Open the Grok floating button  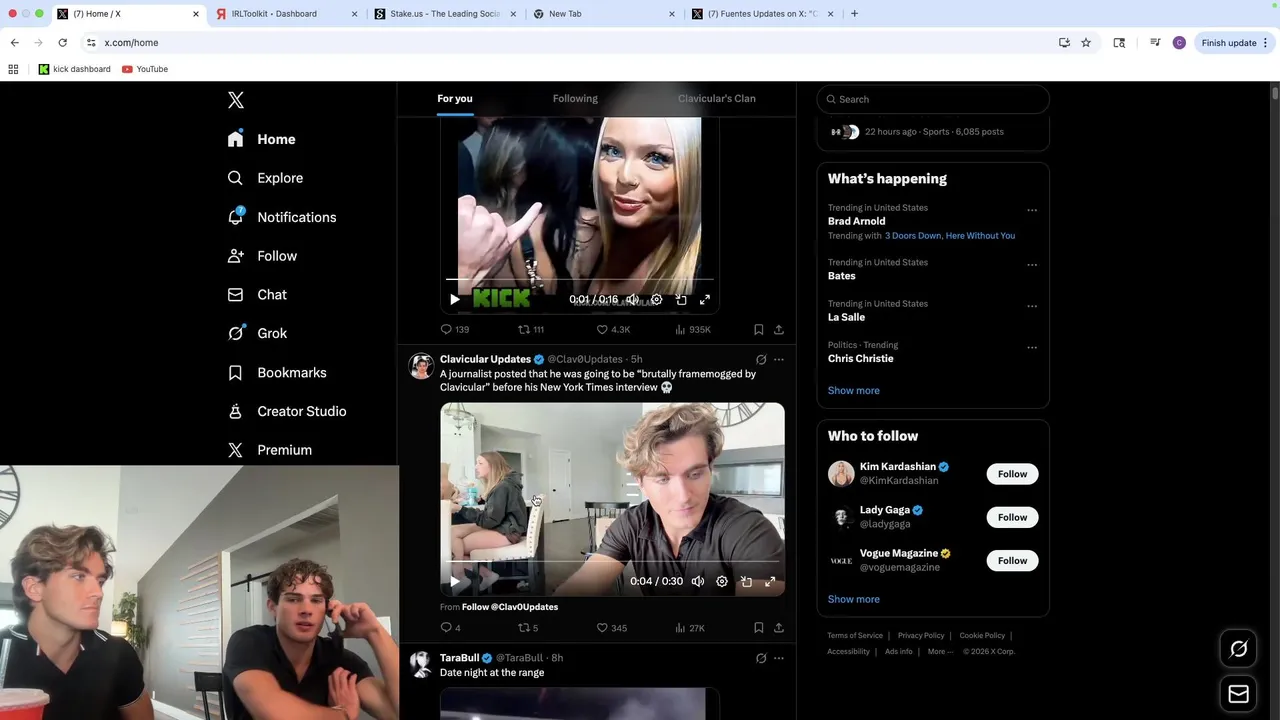tap(1238, 650)
